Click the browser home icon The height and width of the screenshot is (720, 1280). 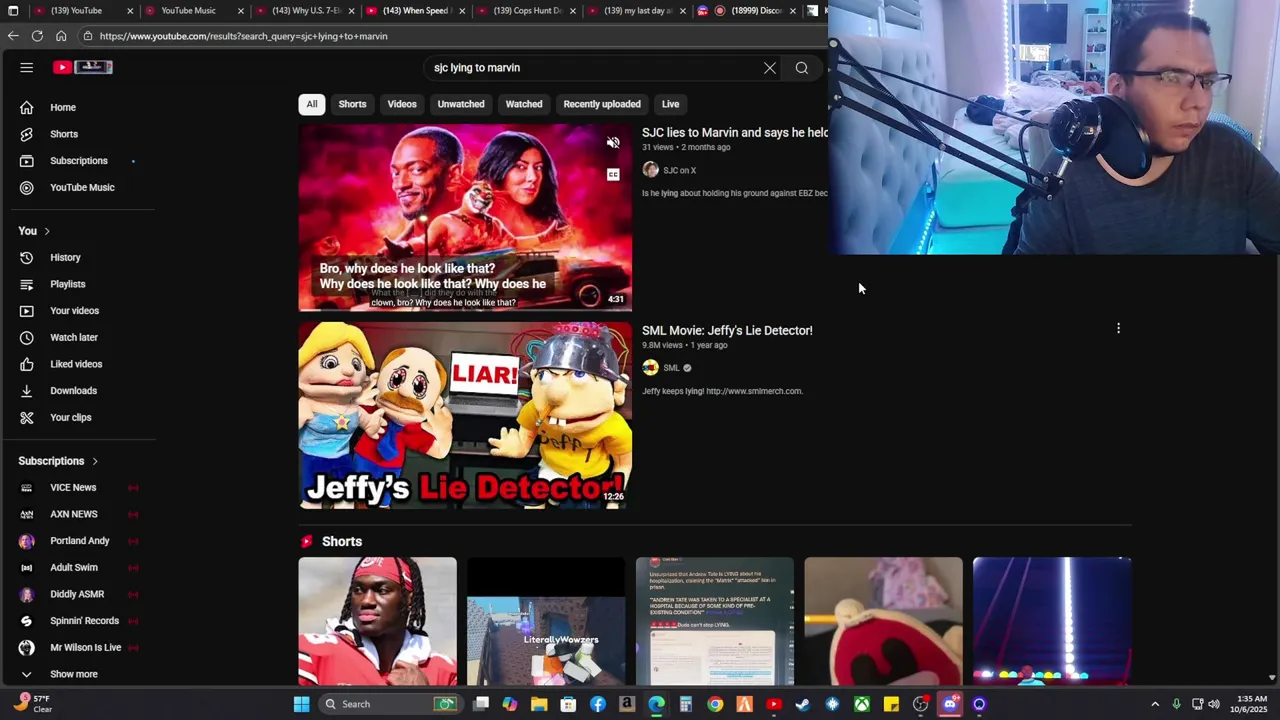pos(61,36)
